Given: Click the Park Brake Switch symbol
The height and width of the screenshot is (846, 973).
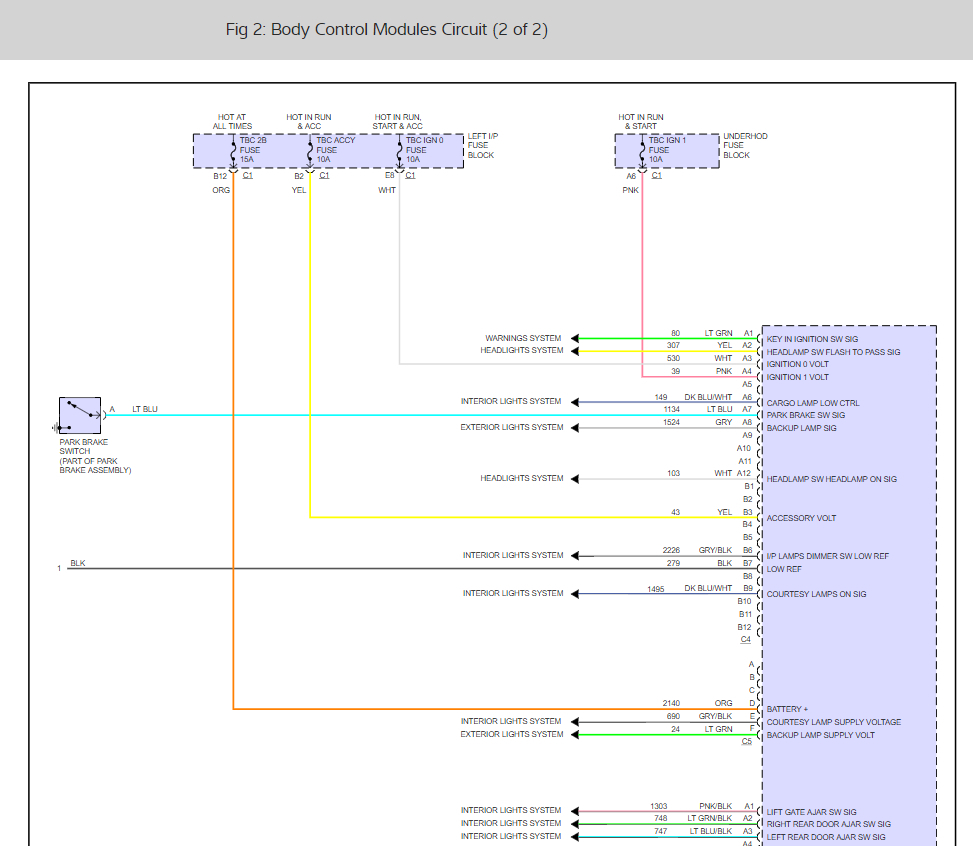Looking at the screenshot, I should pos(80,415).
